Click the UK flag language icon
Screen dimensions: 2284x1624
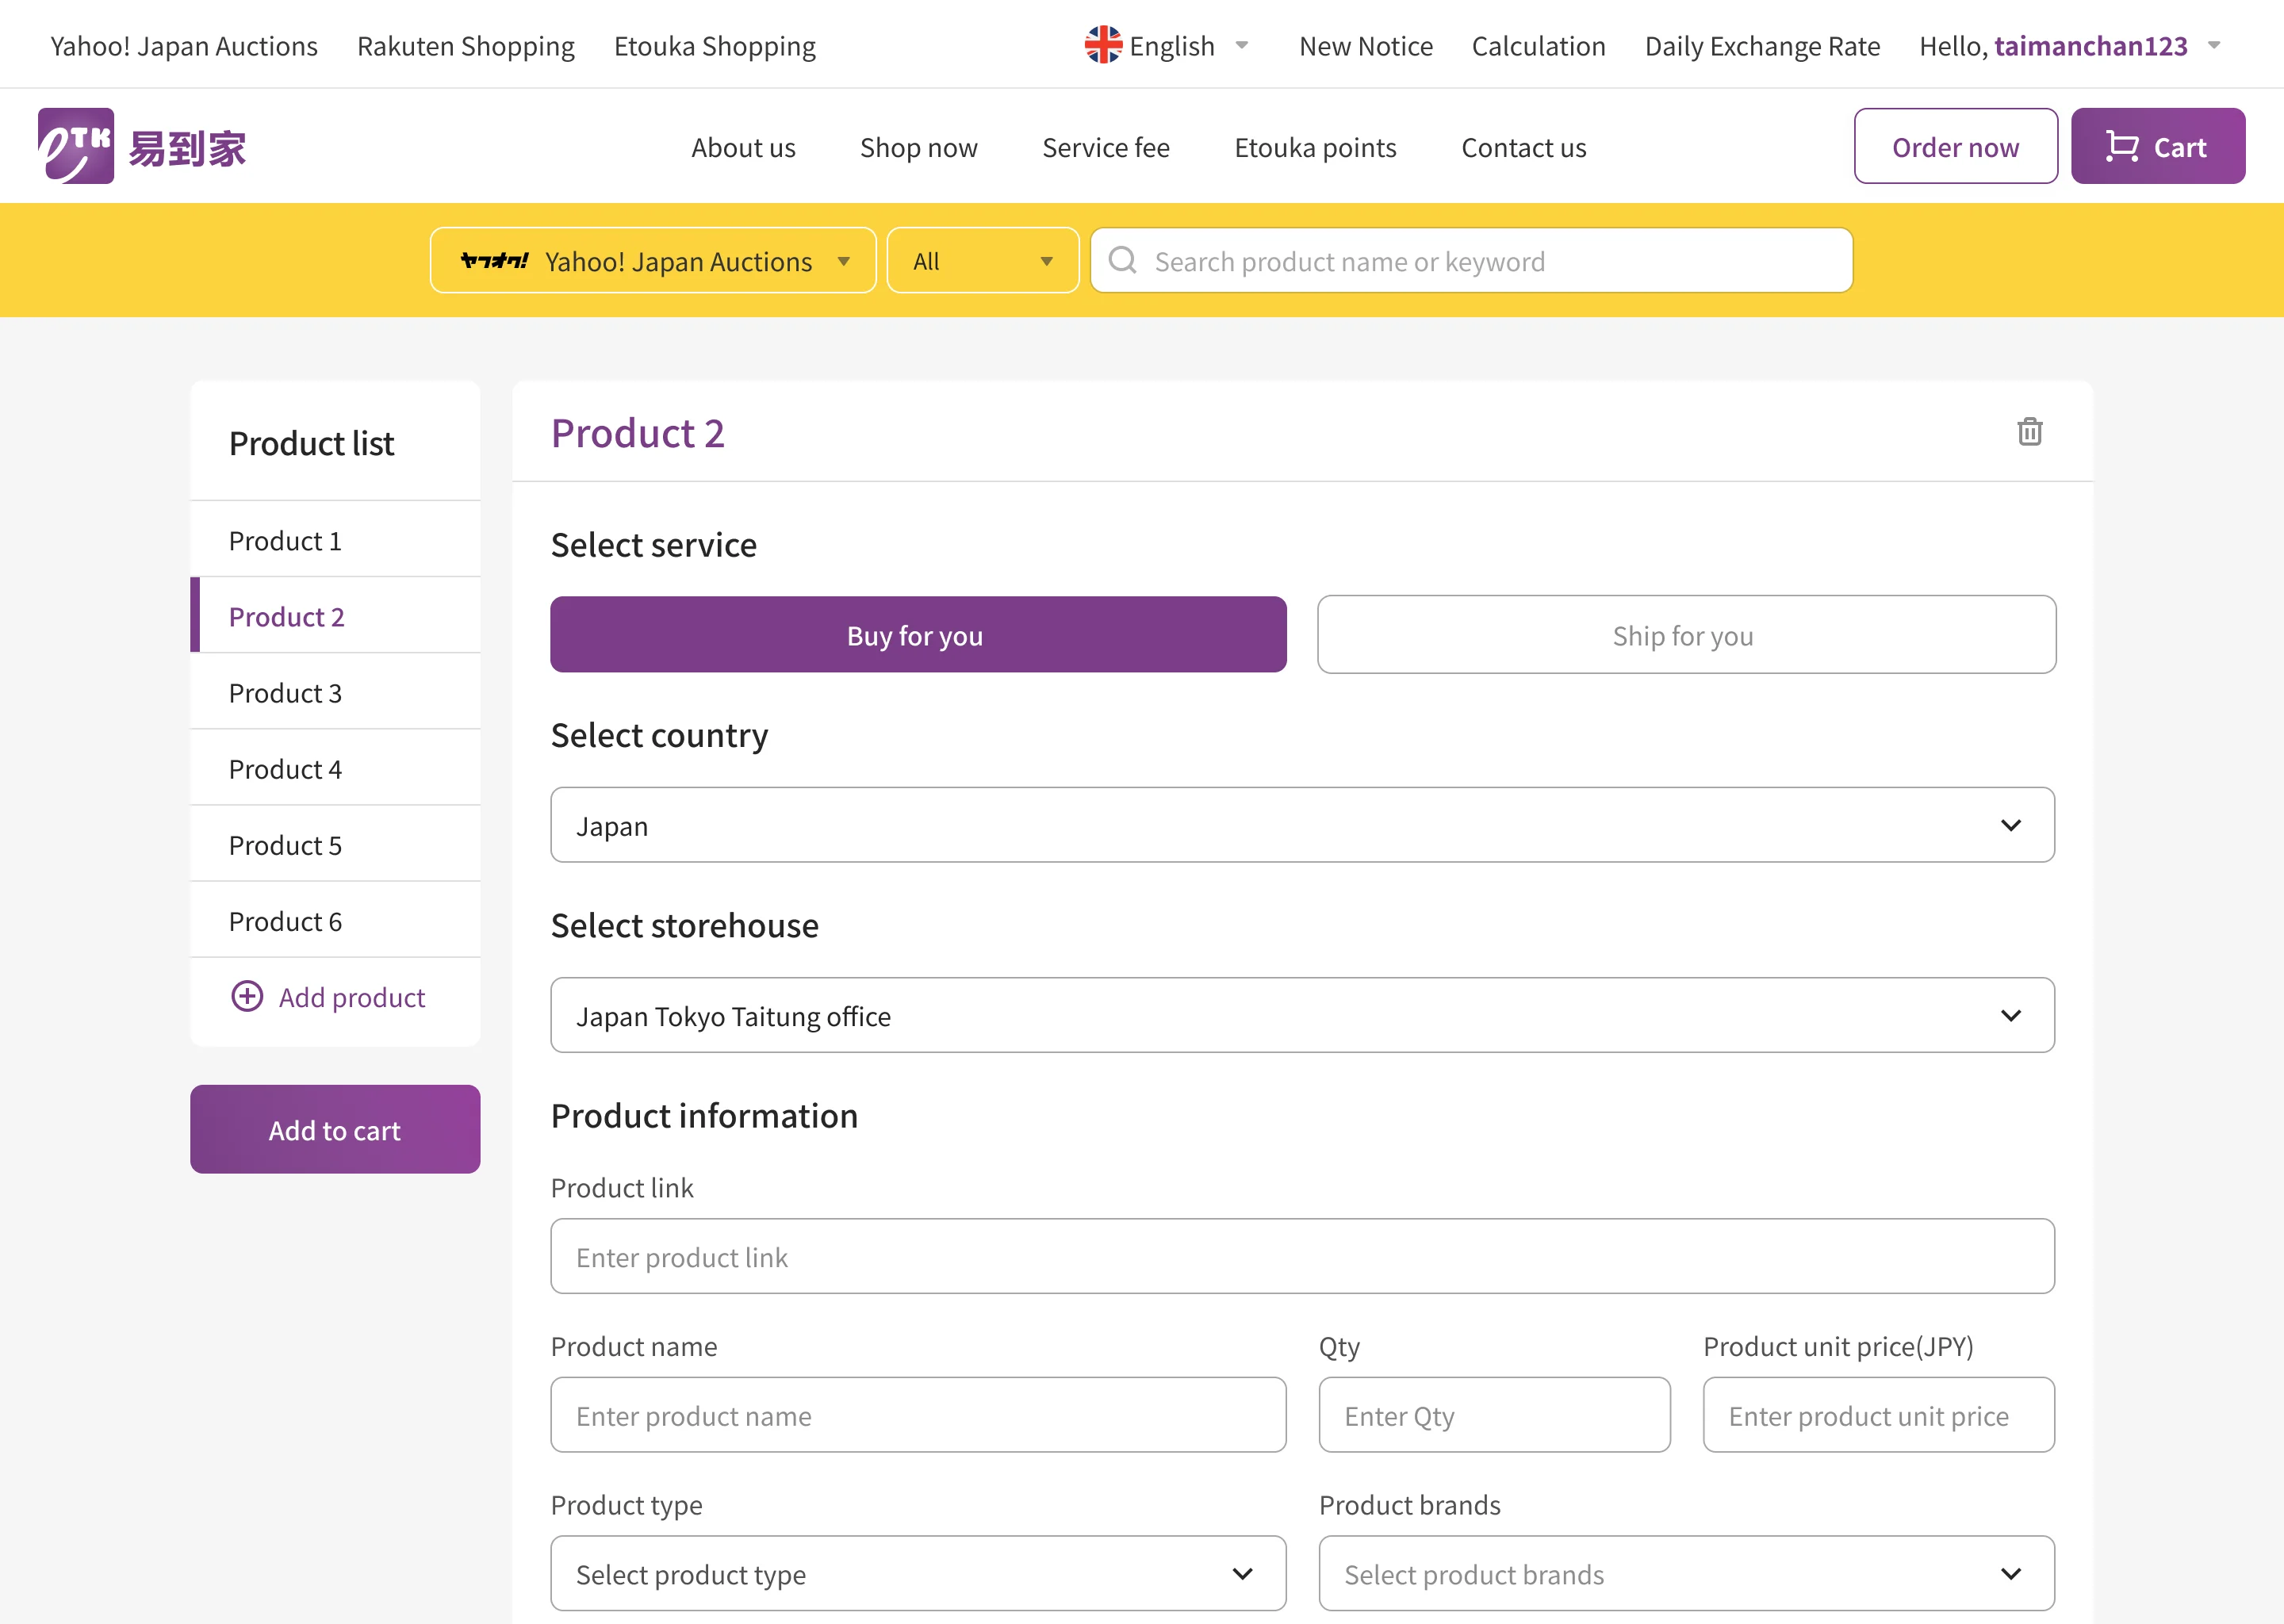[1102, 45]
